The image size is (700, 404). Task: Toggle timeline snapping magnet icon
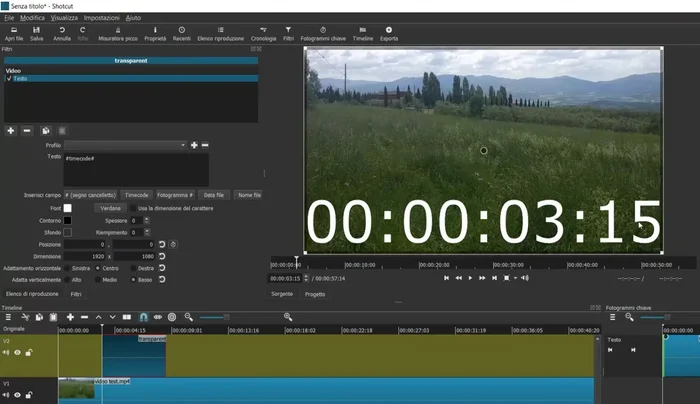(143, 317)
